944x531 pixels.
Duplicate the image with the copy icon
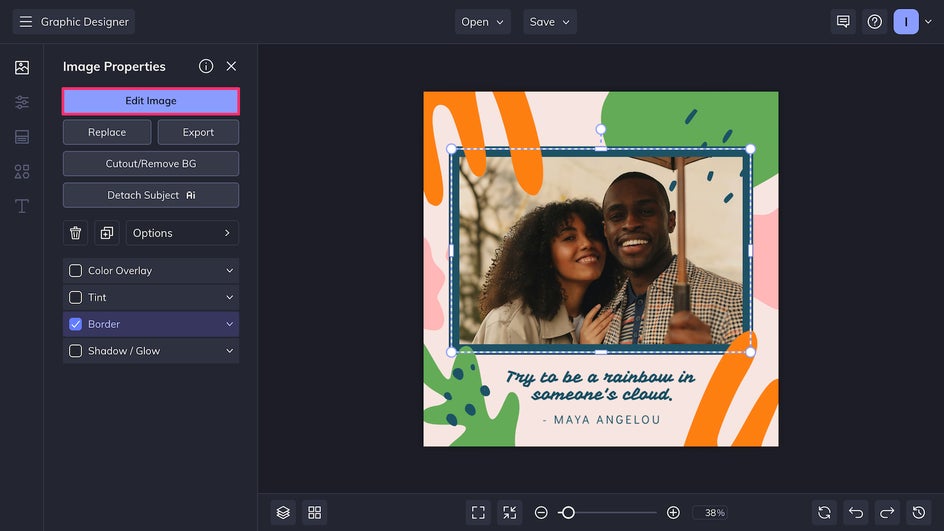(x=107, y=233)
